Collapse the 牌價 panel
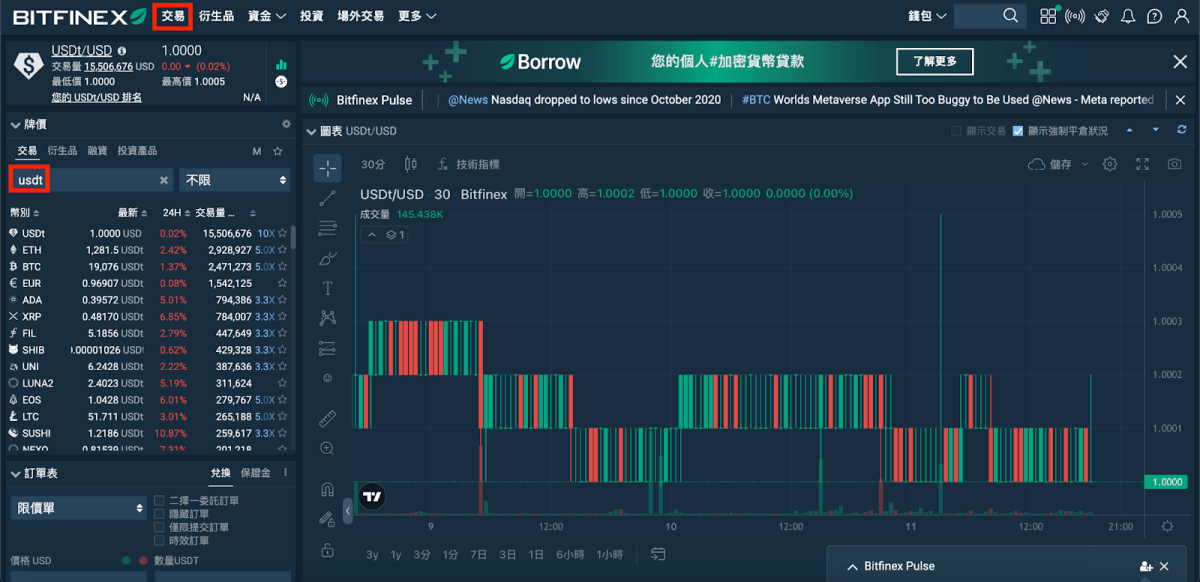Image resolution: width=1200 pixels, height=582 pixels. [x=15, y=125]
